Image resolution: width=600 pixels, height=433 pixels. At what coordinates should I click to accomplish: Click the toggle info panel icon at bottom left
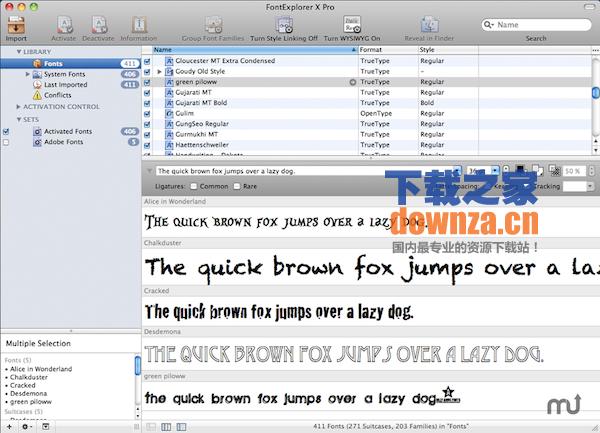(x=46, y=426)
